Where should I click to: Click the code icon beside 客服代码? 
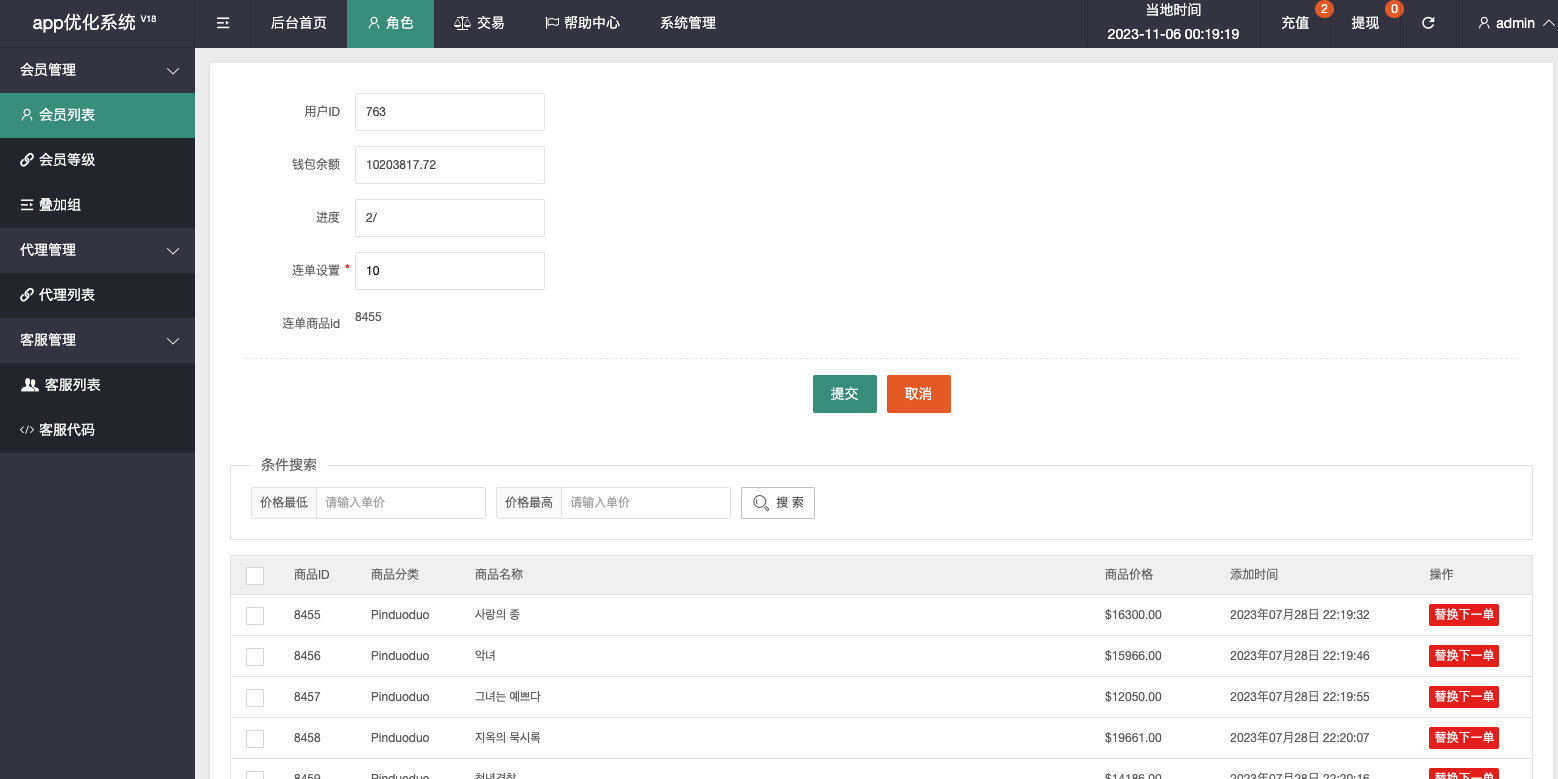[27, 430]
